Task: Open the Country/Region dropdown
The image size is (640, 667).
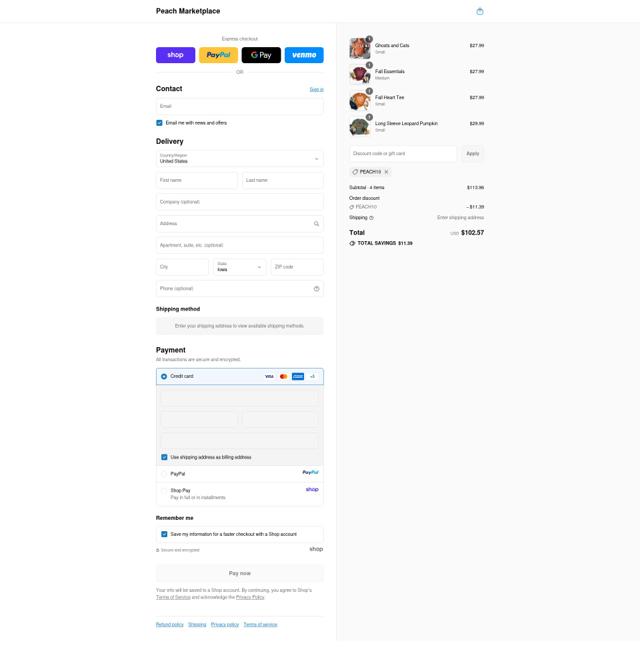Action: [239, 158]
